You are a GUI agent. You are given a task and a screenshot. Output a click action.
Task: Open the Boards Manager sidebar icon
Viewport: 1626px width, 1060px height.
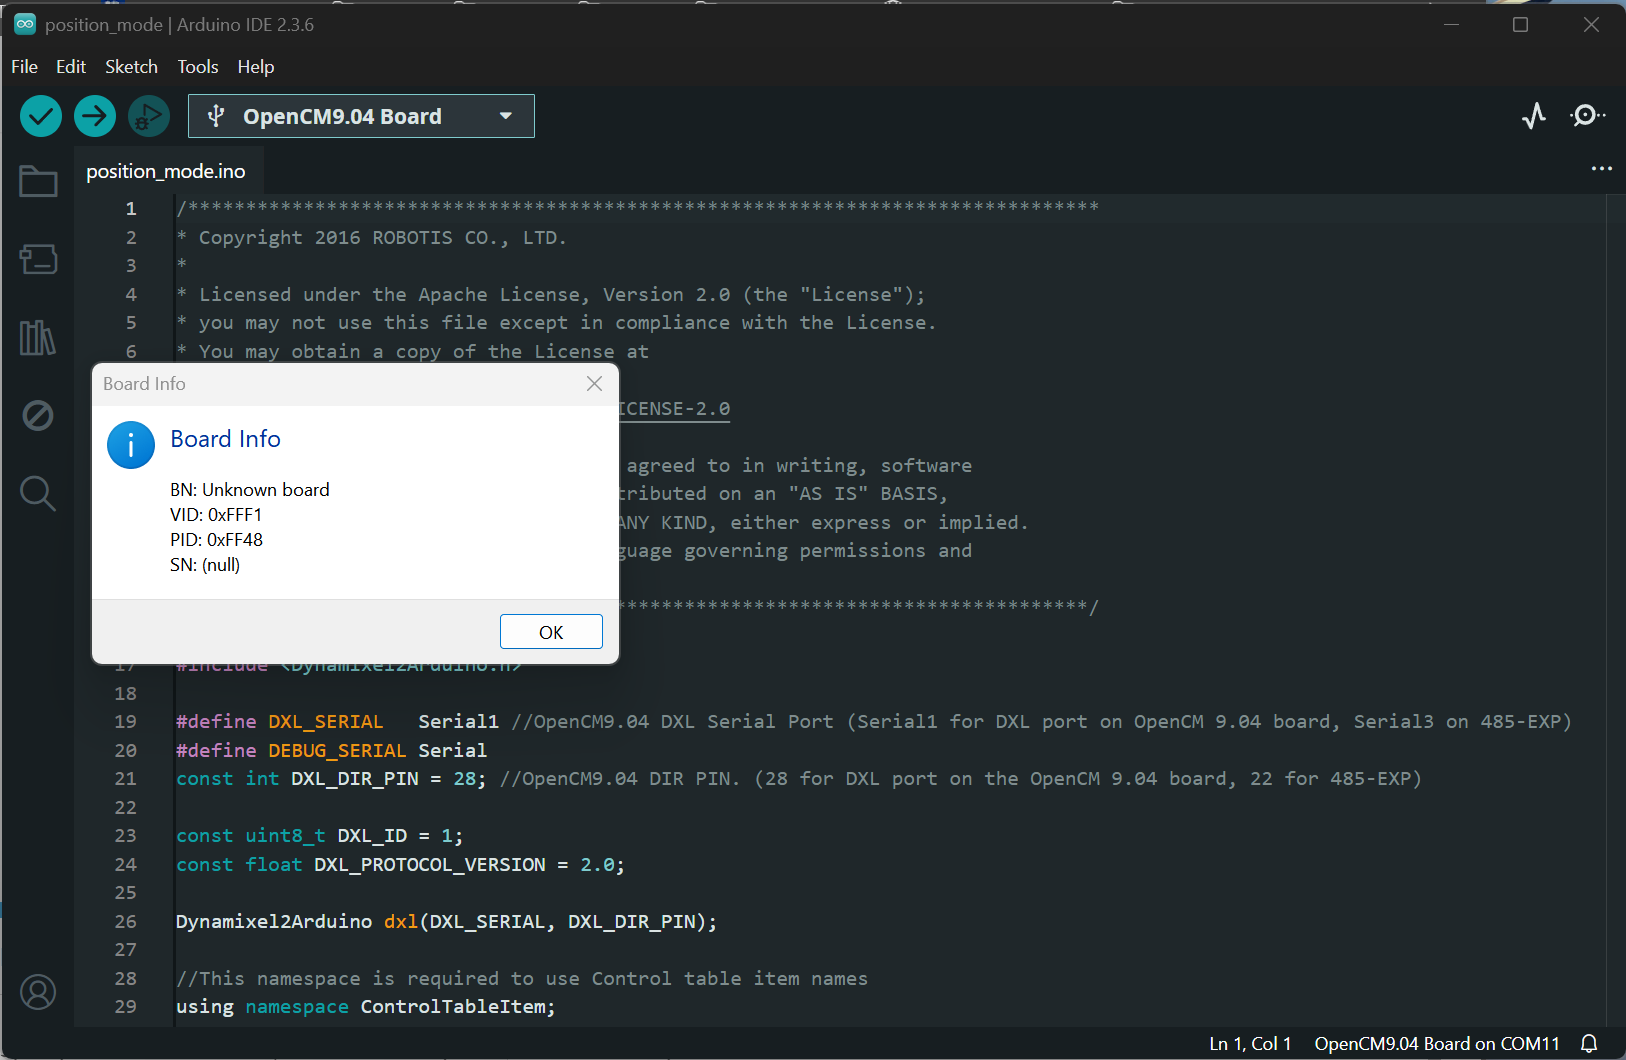[38, 259]
